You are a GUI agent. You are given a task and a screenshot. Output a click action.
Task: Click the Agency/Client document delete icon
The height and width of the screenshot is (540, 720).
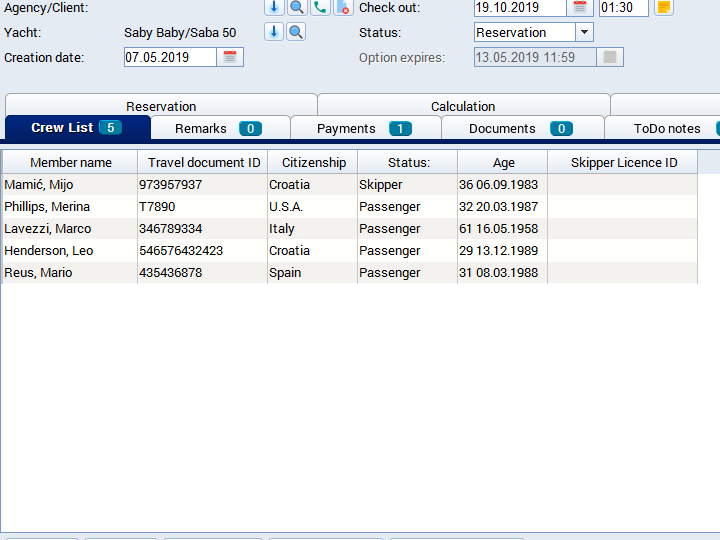pyautogui.click(x=343, y=7)
